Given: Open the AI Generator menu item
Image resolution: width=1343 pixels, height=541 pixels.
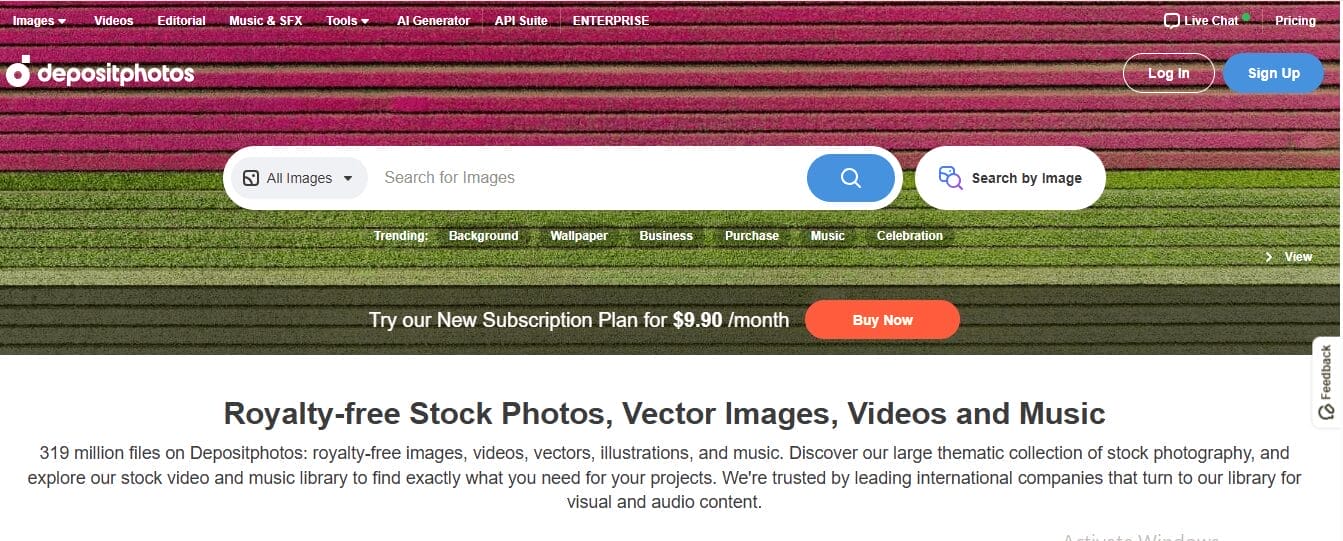Looking at the screenshot, I should pyautogui.click(x=433, y=21).
